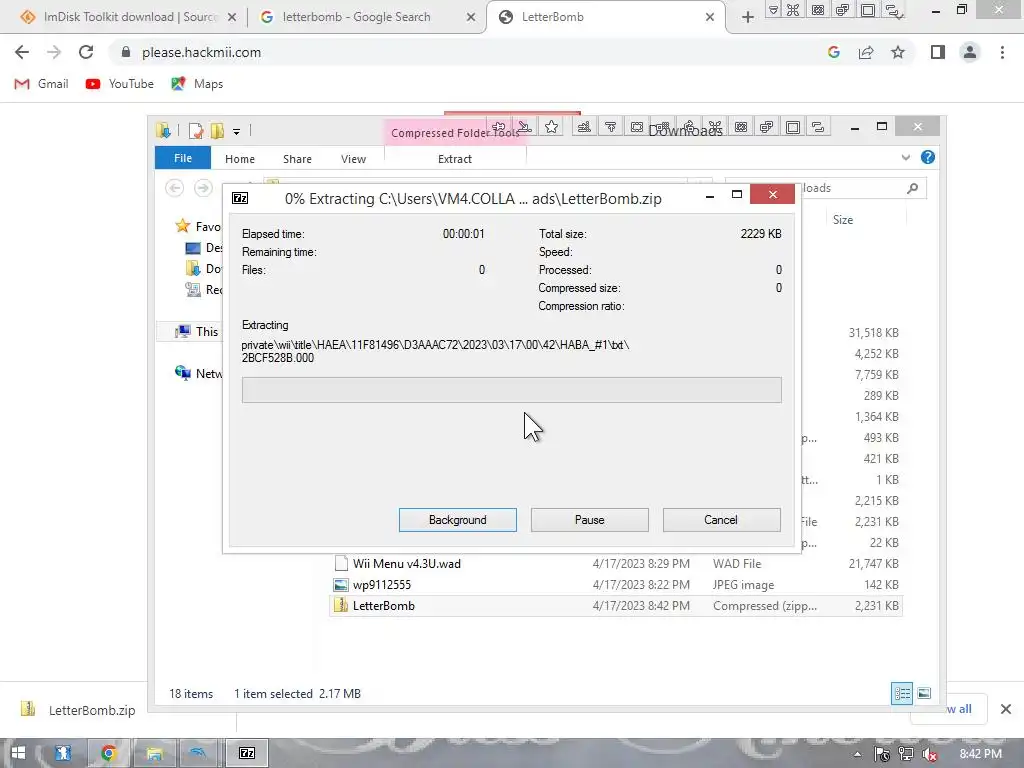
Task: Reload the please.hackmii.com page
Action: (86, 52)
